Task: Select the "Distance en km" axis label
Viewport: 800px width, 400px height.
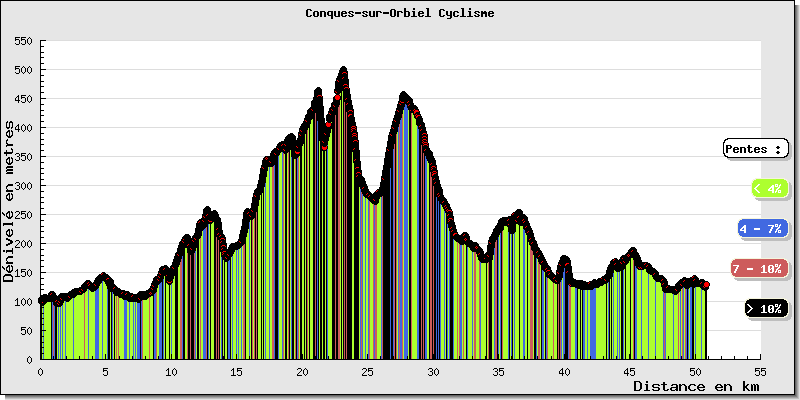Action: click(695, 386)
